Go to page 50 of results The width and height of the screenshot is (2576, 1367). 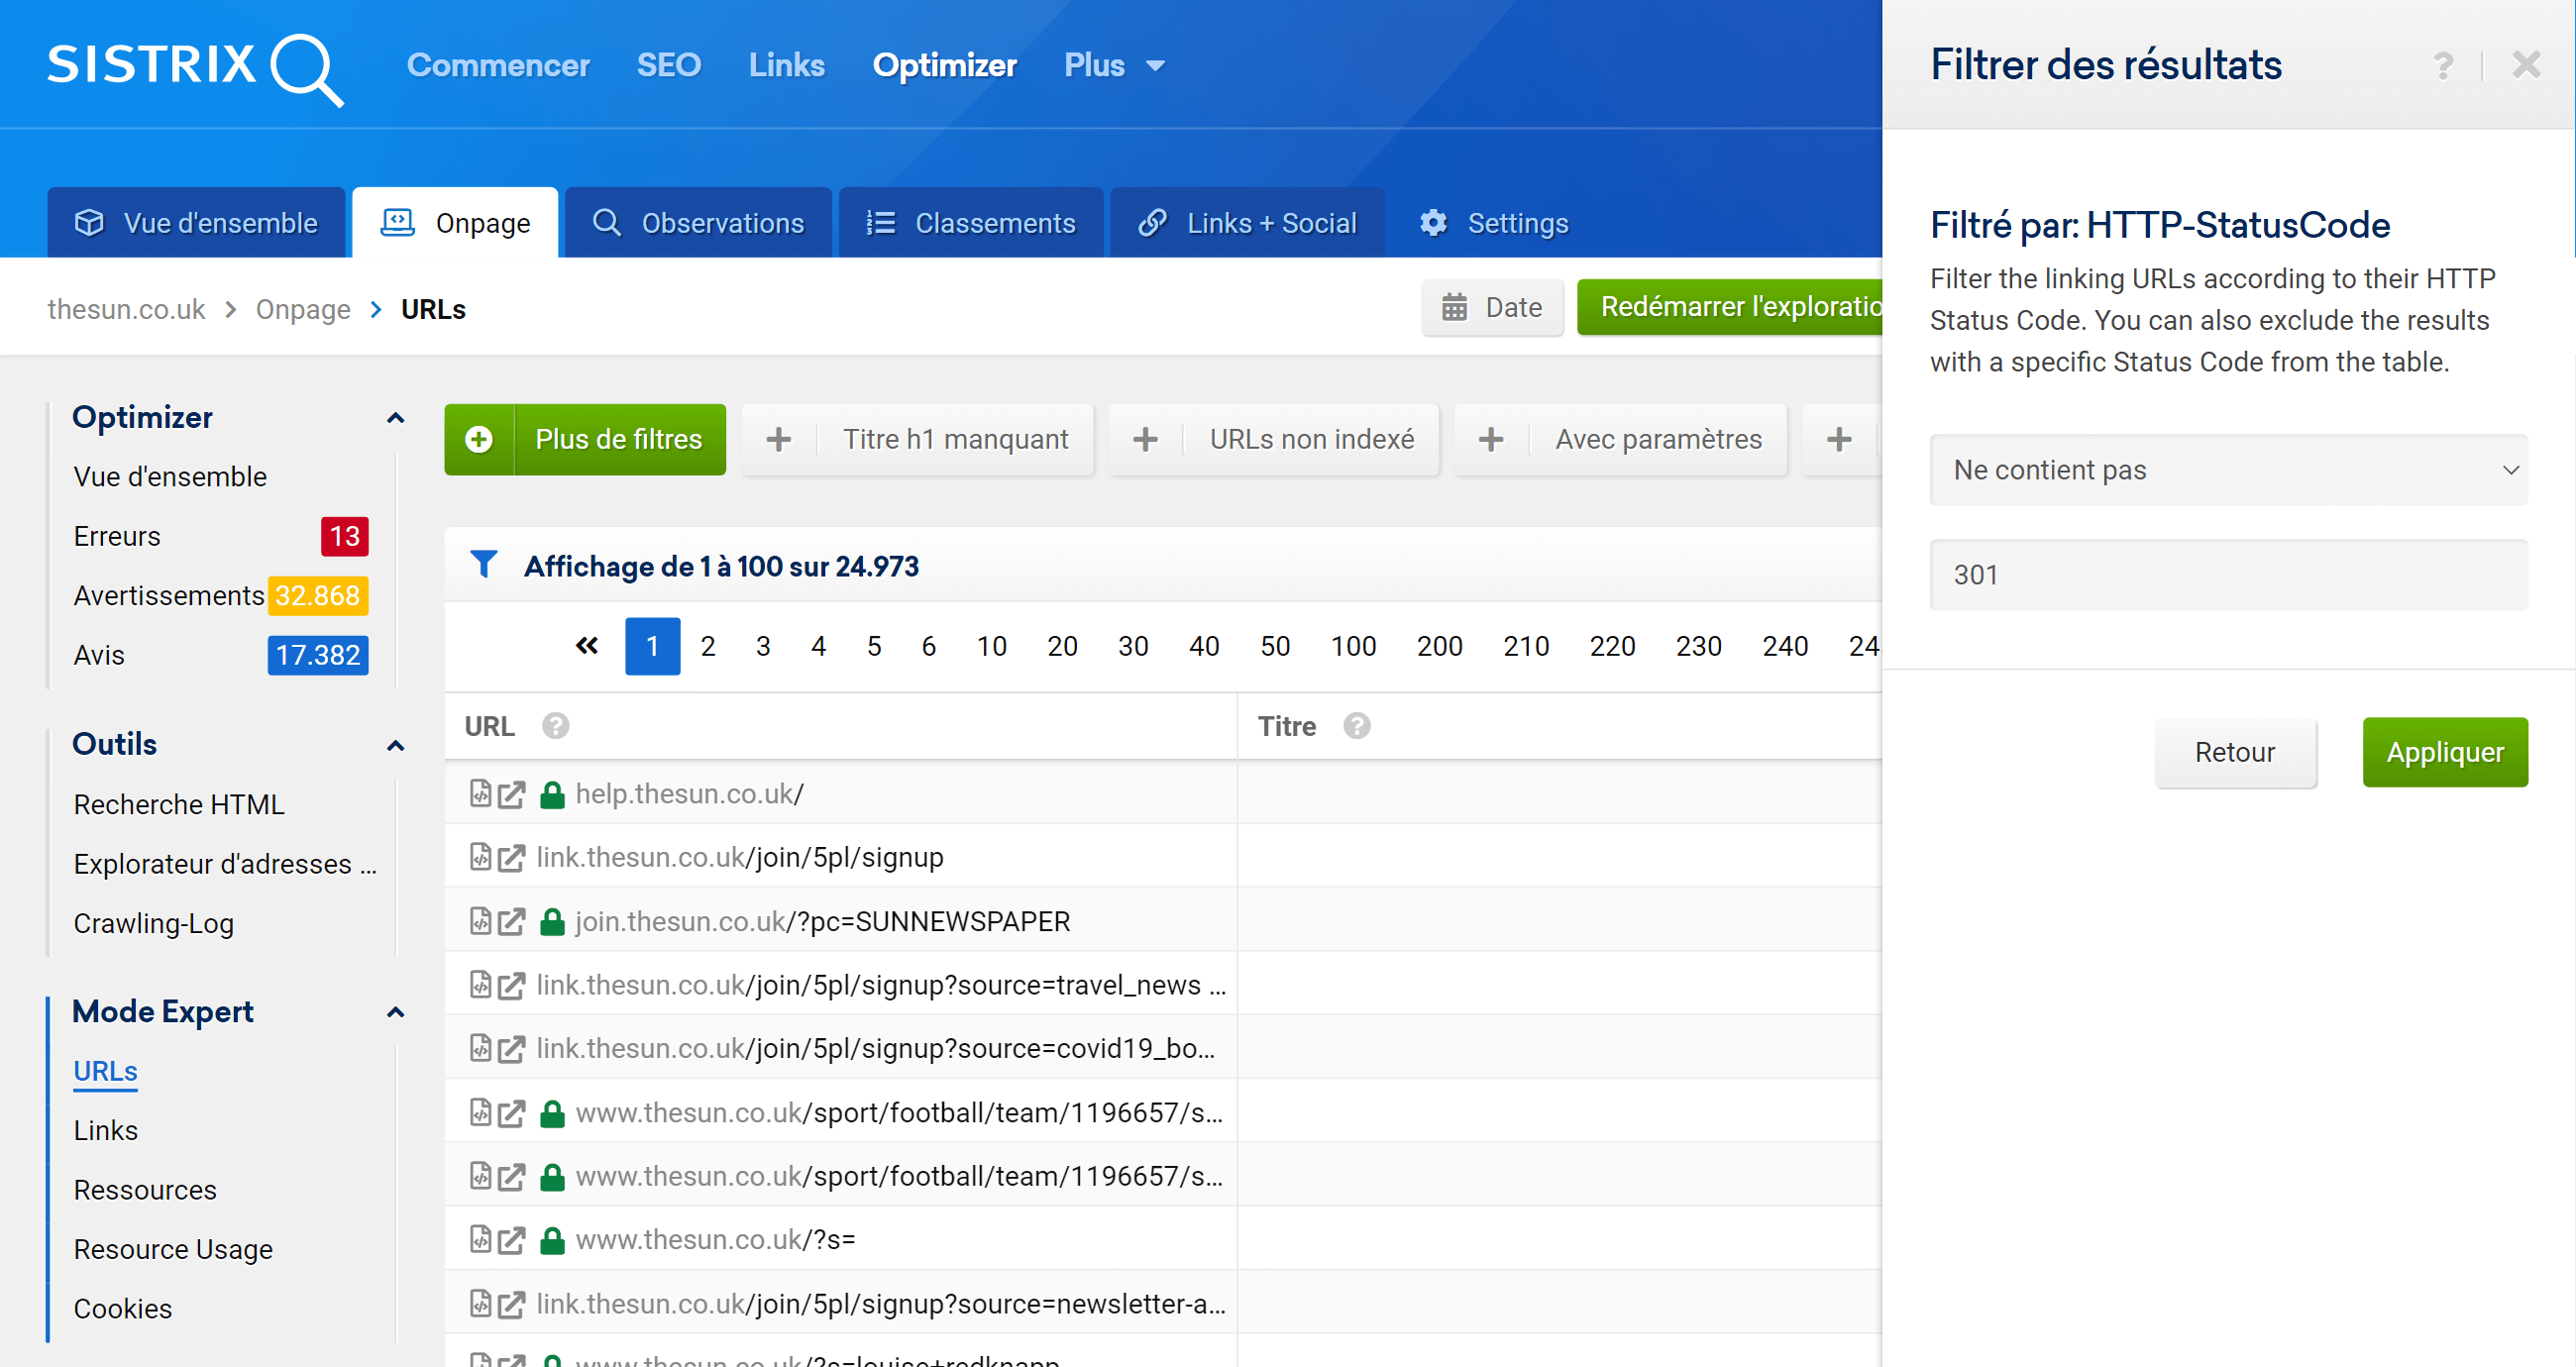(1275, 647)
